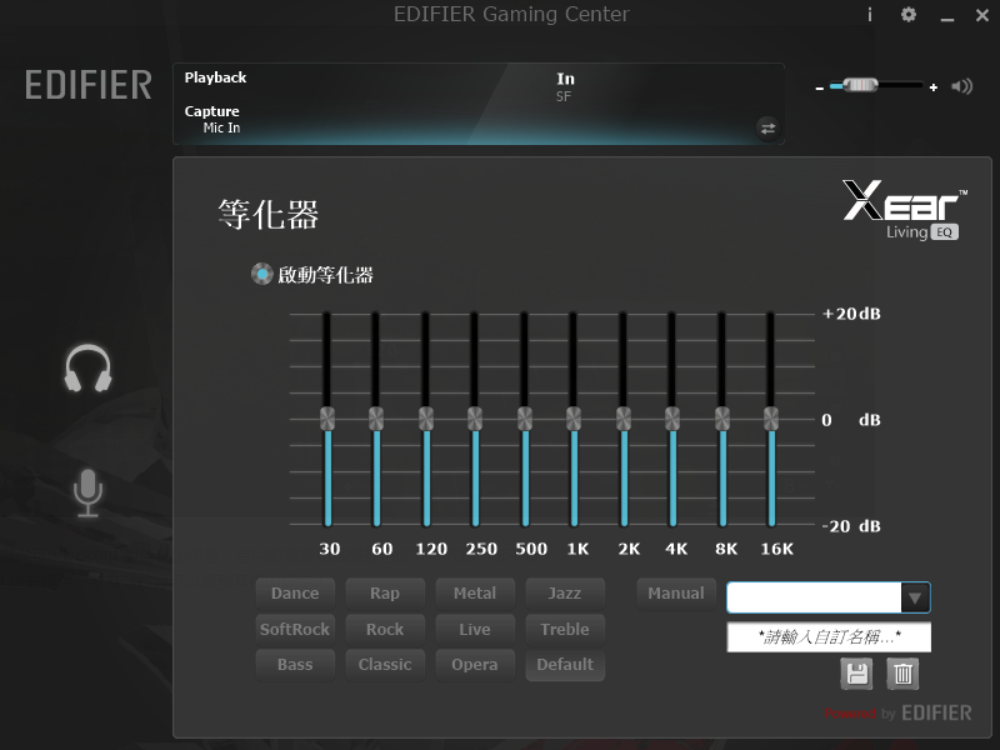Click the 16K band slider handle

[x=771, y=419]
